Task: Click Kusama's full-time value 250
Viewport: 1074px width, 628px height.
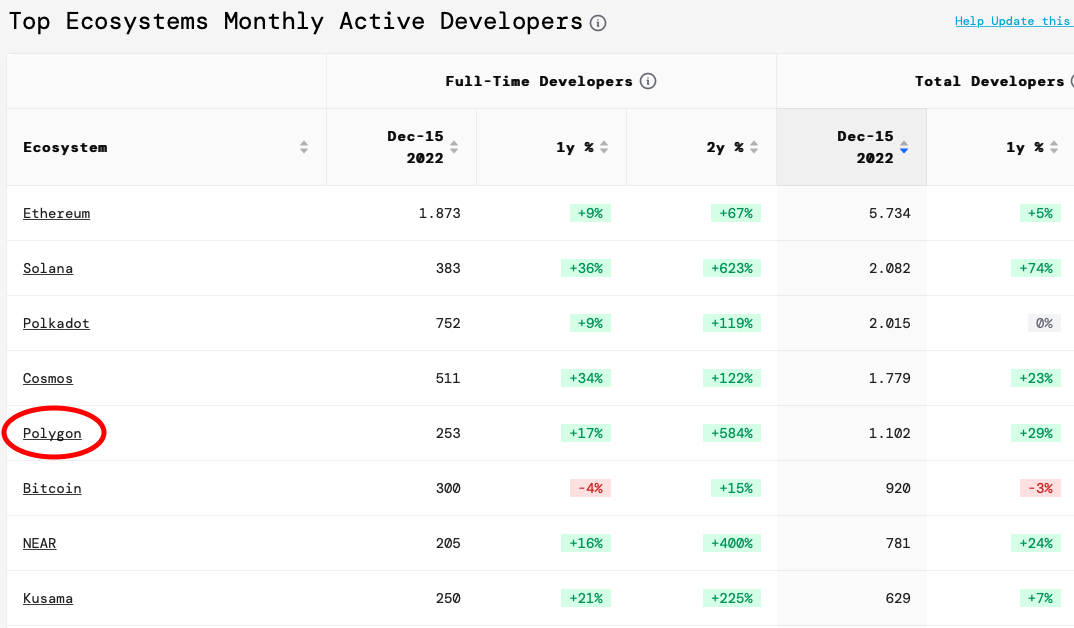Action: click(x=448, y=599)
